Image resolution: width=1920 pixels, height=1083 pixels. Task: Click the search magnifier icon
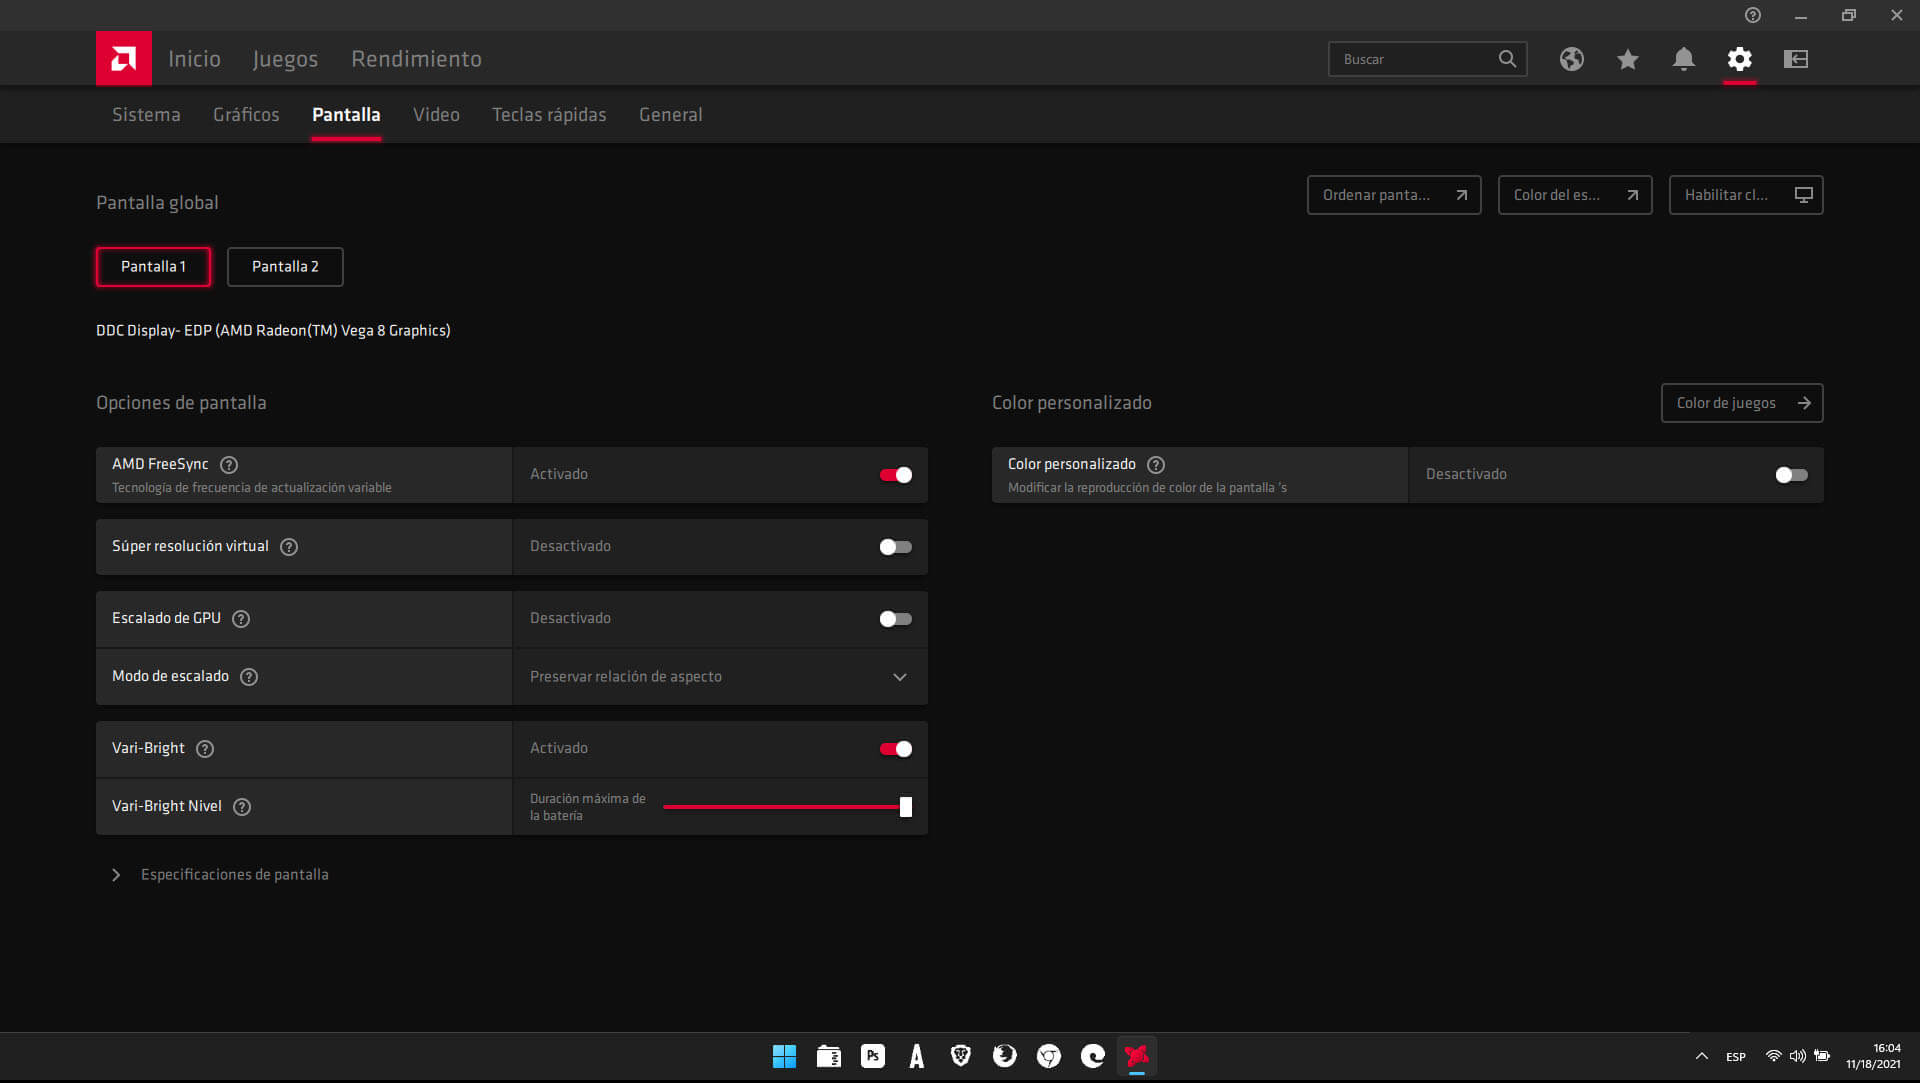pyautogui.click(x=1507, y=59)
